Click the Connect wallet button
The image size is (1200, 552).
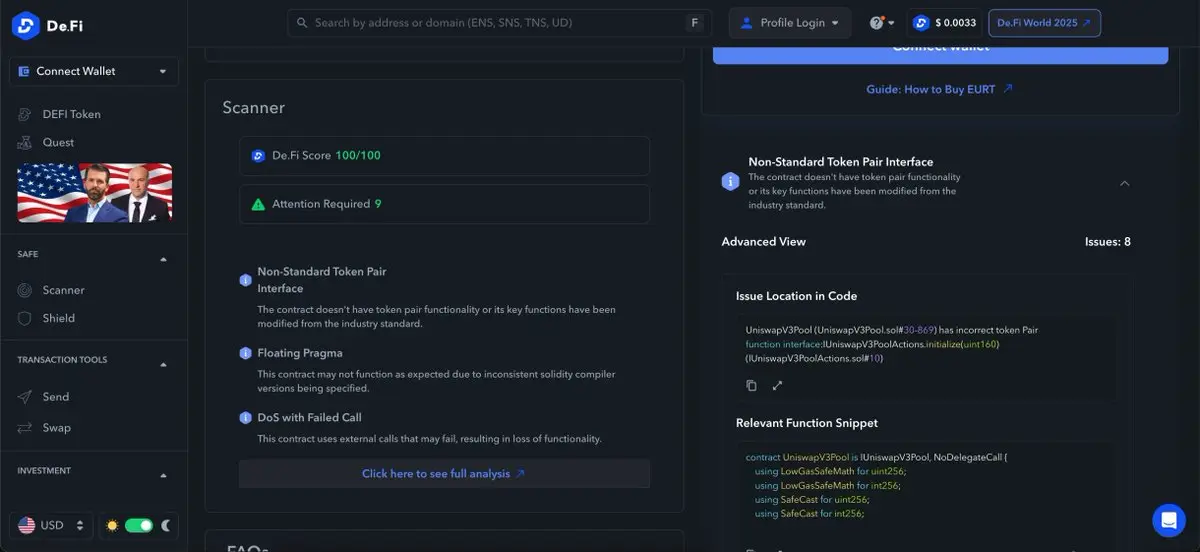click(x=940, y=52)
